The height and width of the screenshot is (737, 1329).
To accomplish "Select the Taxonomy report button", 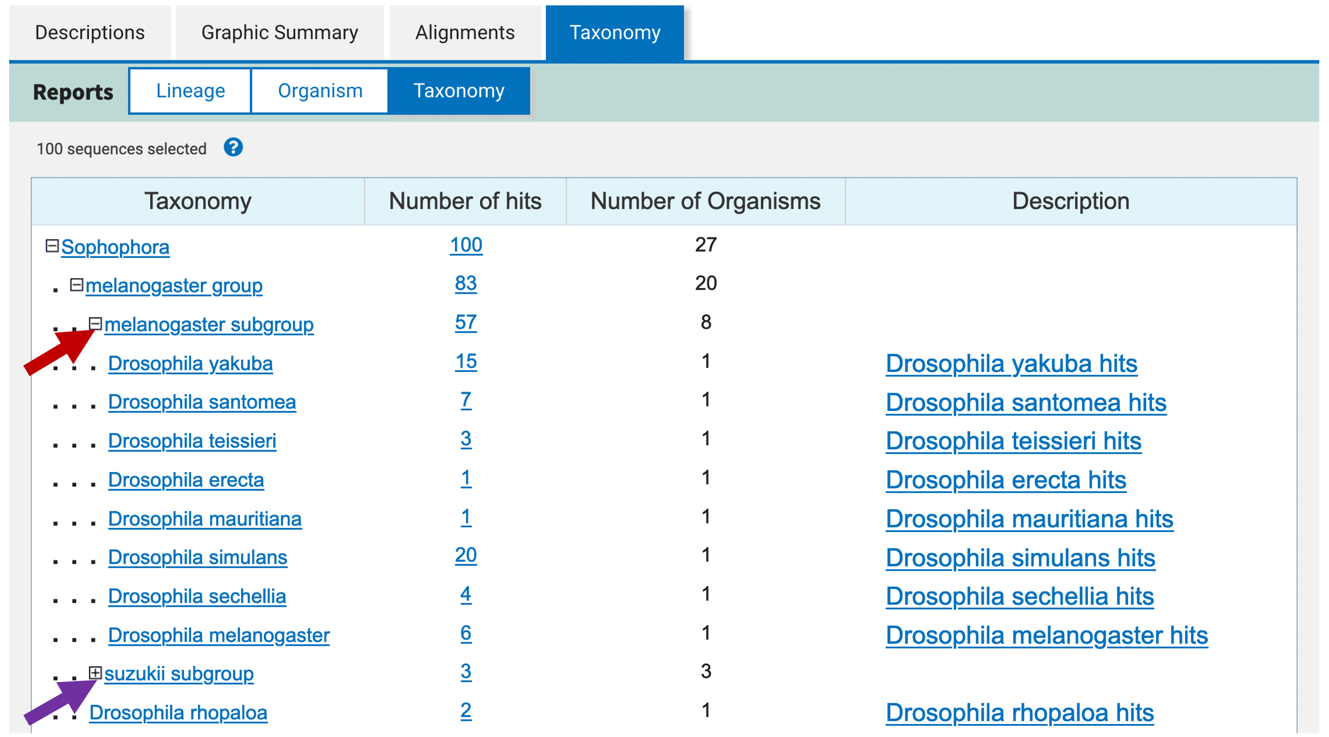I will (x=459, y=91).
